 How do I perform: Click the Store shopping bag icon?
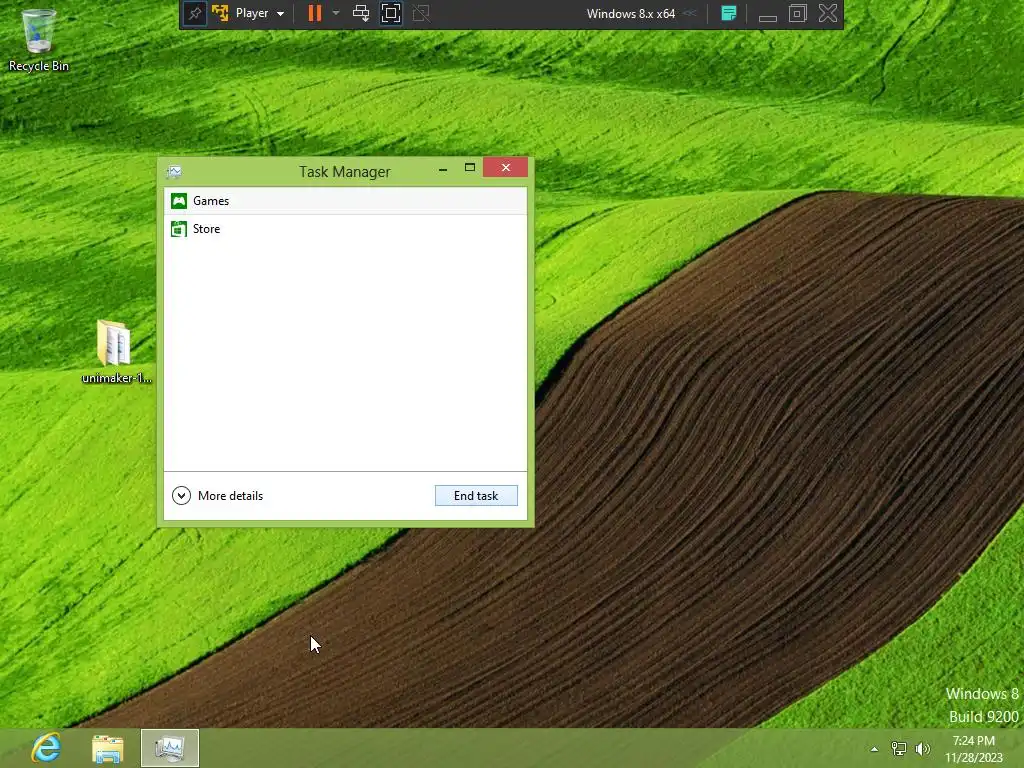coord(179,229)
